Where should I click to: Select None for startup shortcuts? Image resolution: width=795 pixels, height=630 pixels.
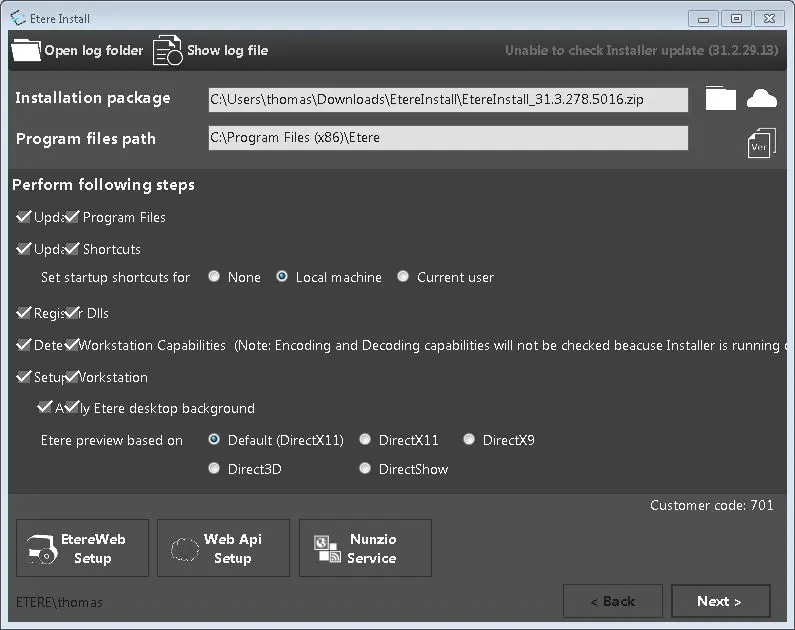point(215,277)
